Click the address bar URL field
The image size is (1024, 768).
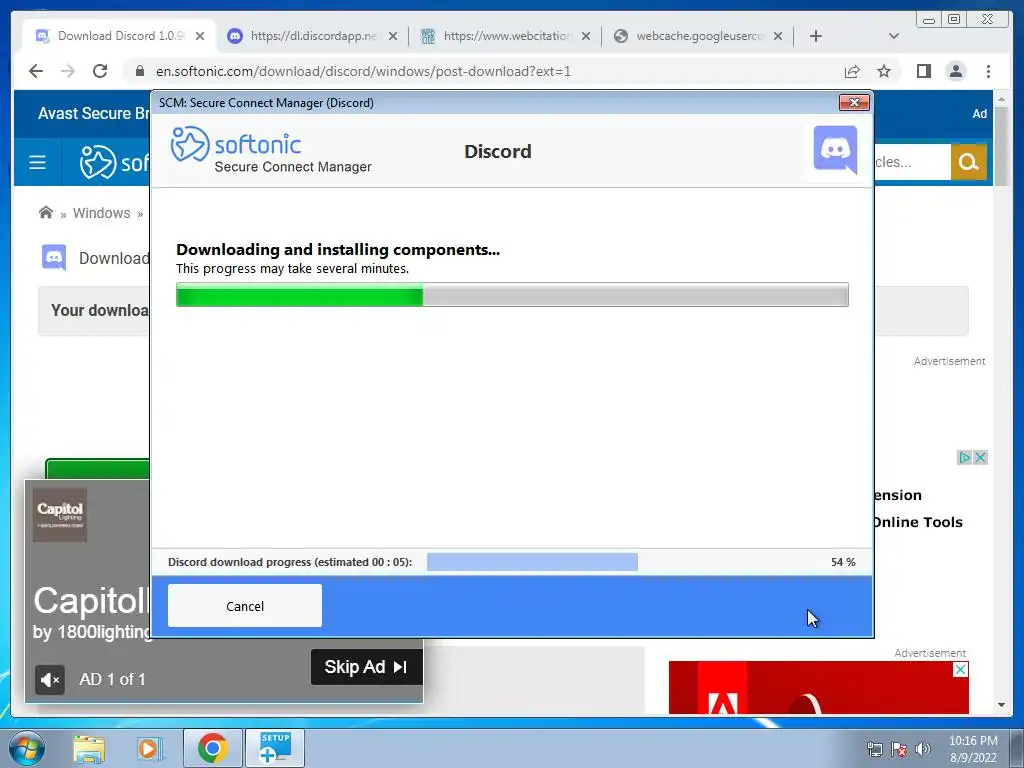pos(483,71)
